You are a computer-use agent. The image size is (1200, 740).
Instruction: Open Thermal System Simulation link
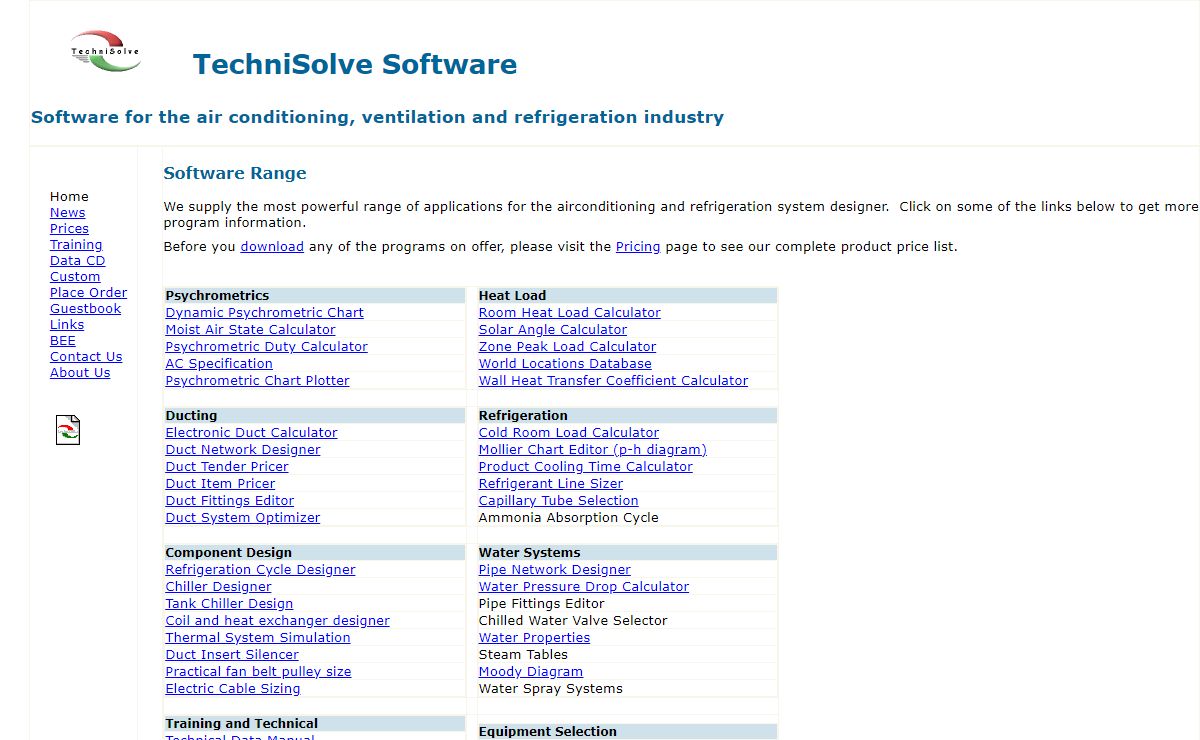pos(258,638)
